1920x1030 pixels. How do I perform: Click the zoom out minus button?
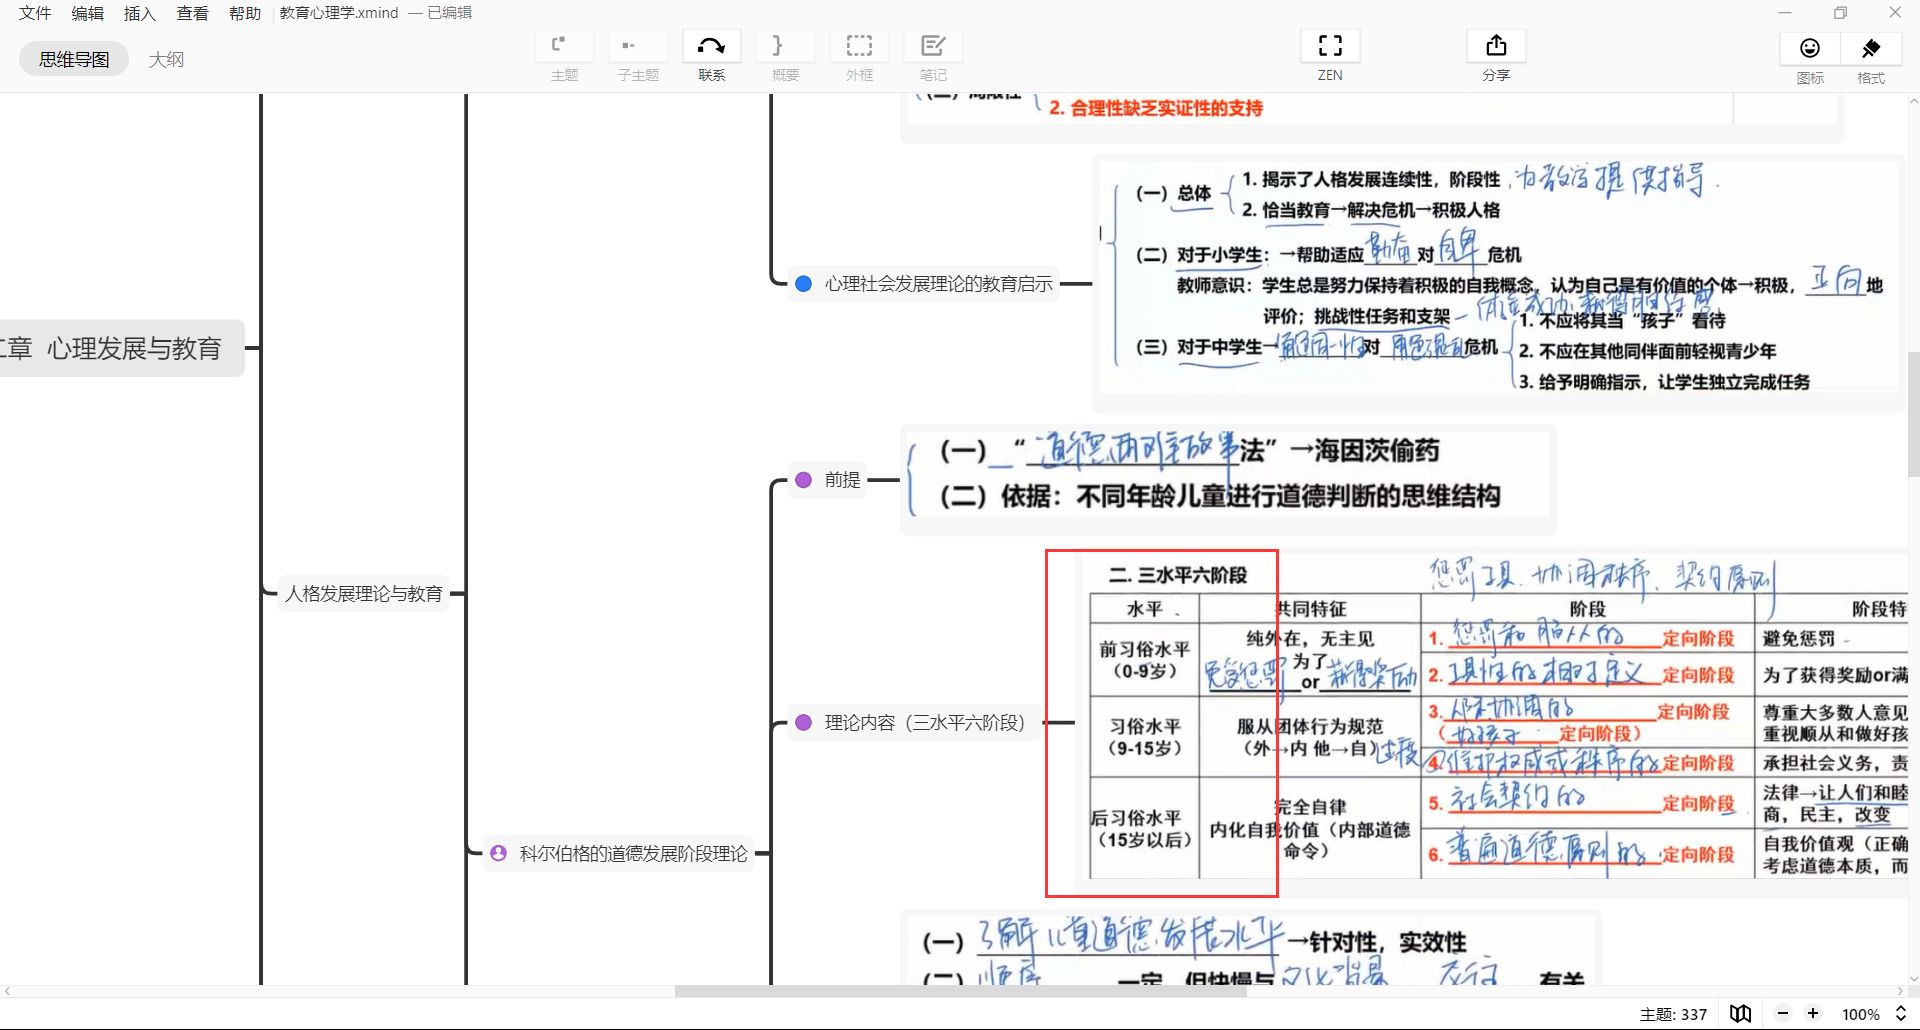click(x=1782, y=1014)
